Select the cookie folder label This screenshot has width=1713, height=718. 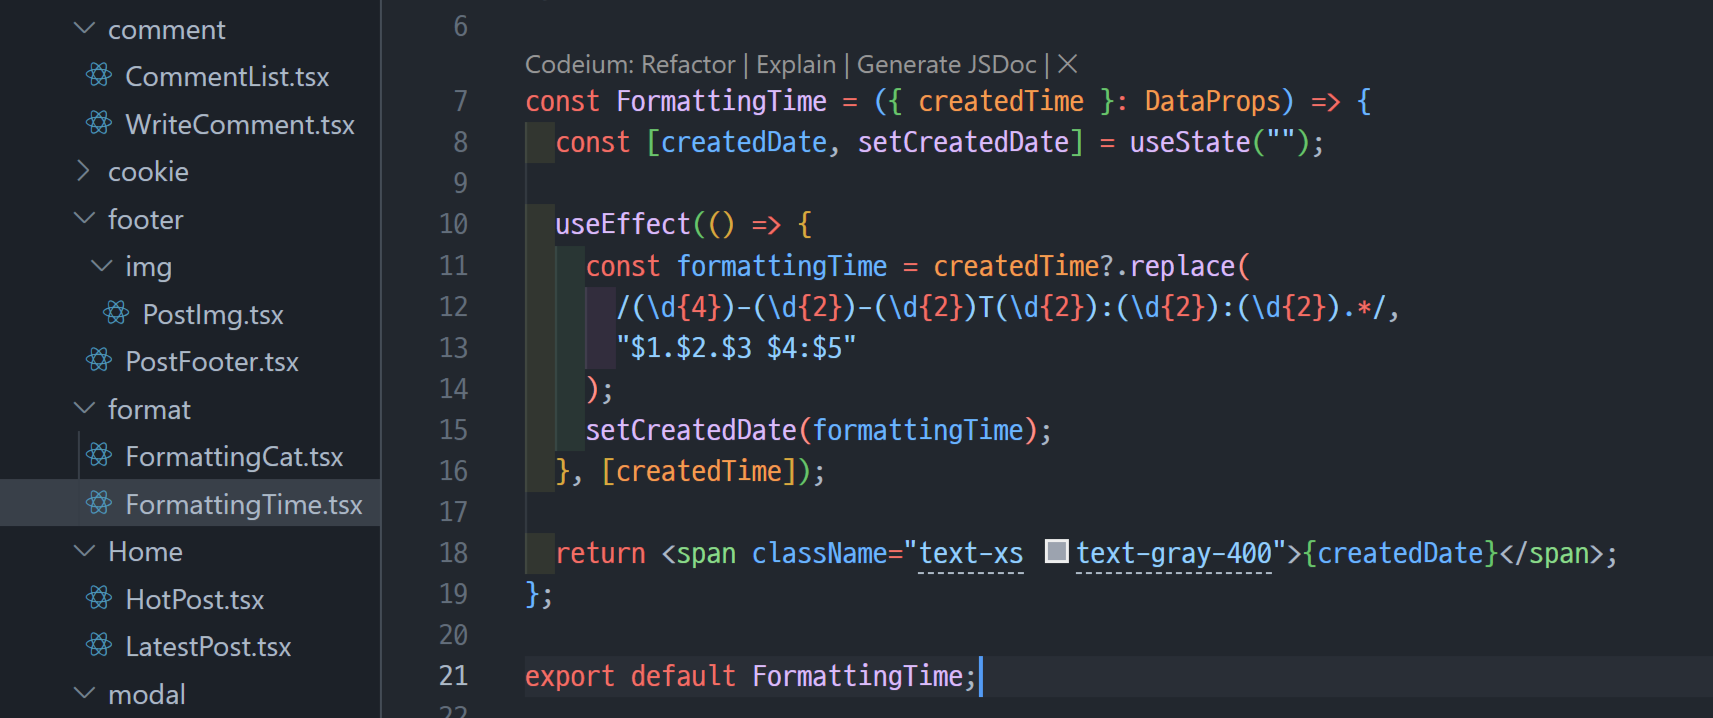tap(148, 171)
